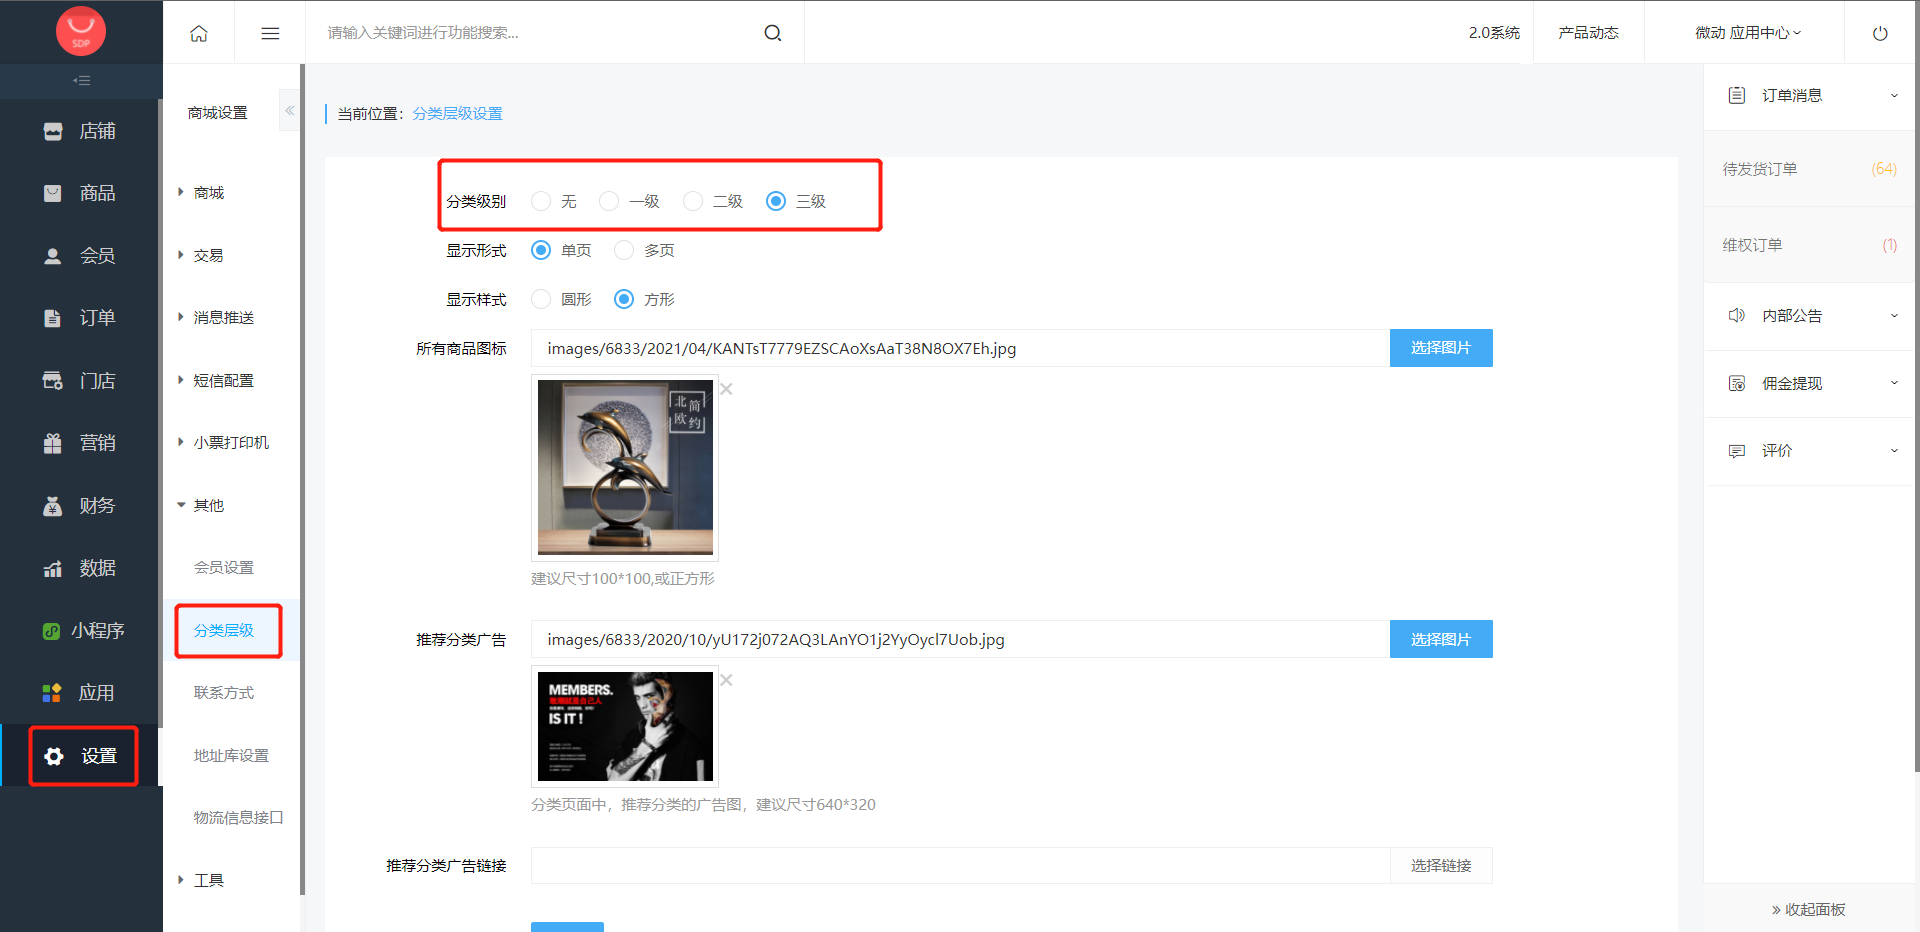Viewport: 1920px width, 932px height.
Task: Click the 选择链接 button
Action: 1441,866
